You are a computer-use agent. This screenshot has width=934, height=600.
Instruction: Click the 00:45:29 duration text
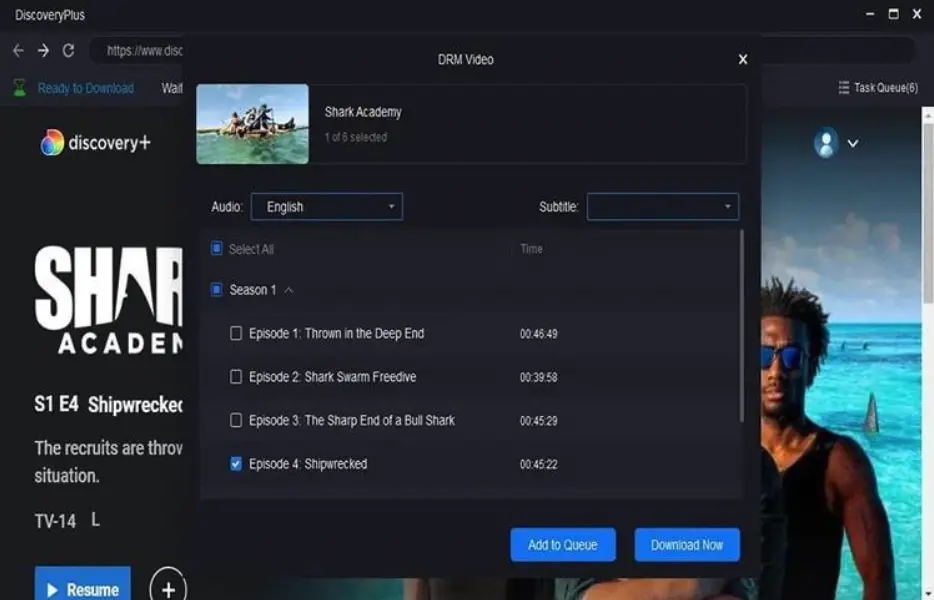538,421
